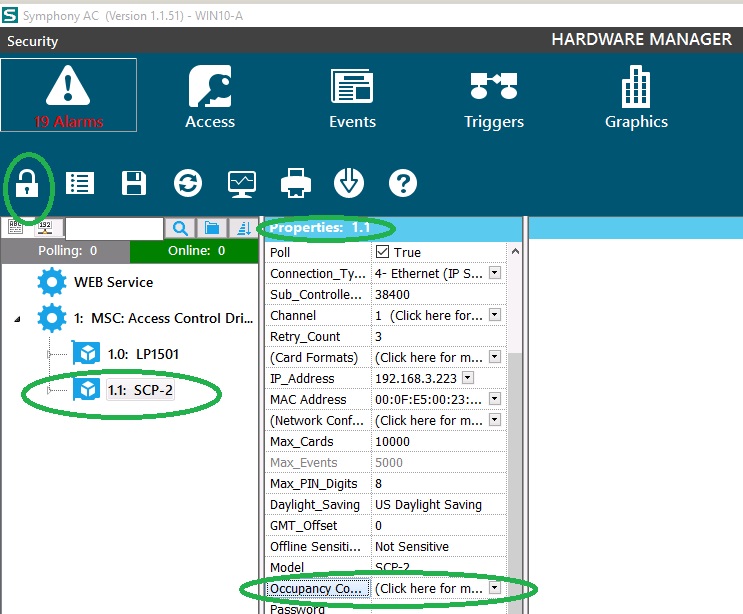Open the Graphics module

pyautogui.click(x=636, y=98)
